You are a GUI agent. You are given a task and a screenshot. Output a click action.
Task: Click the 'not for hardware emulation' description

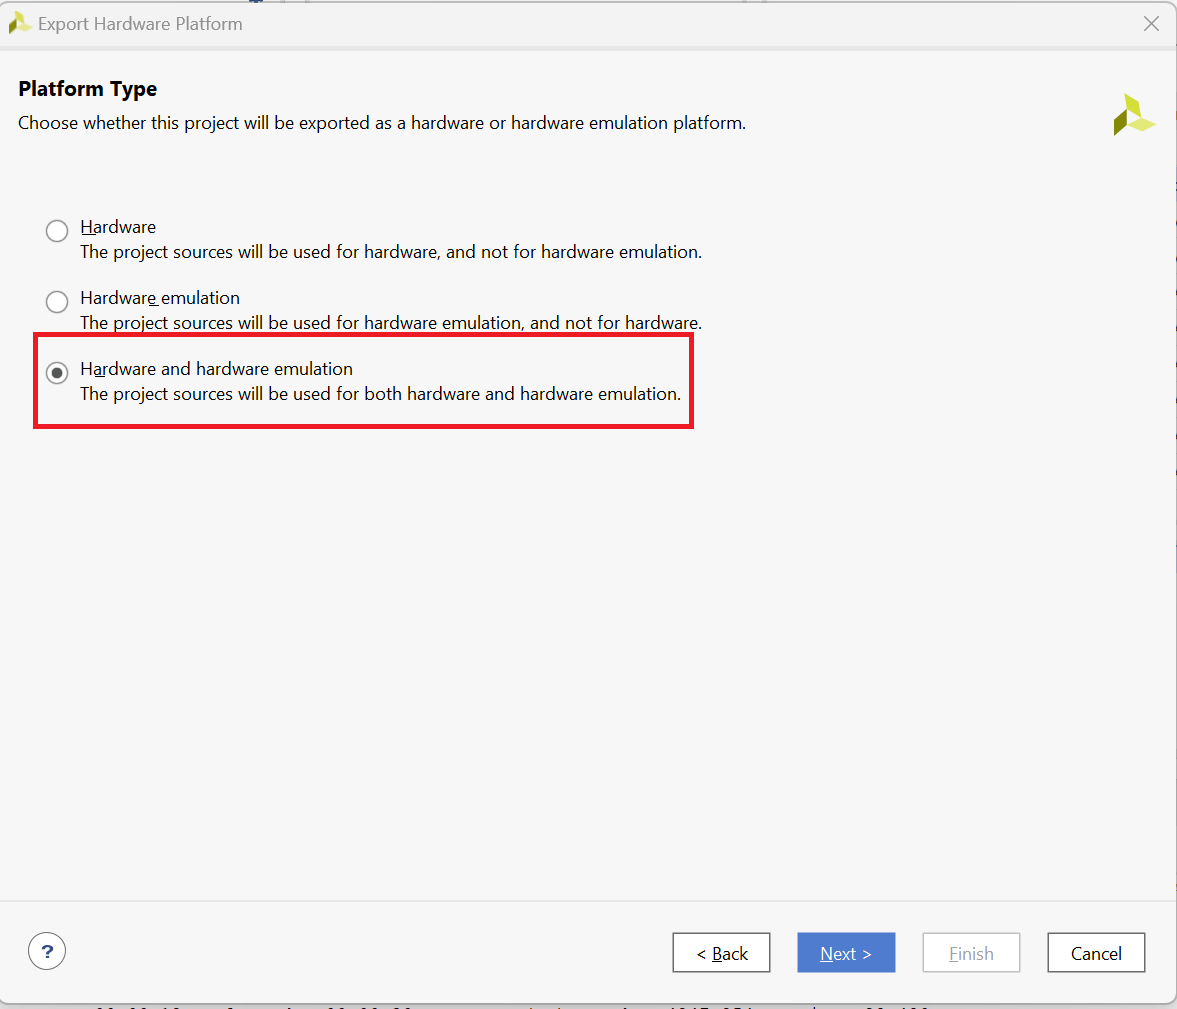click(x=390, y=252)
